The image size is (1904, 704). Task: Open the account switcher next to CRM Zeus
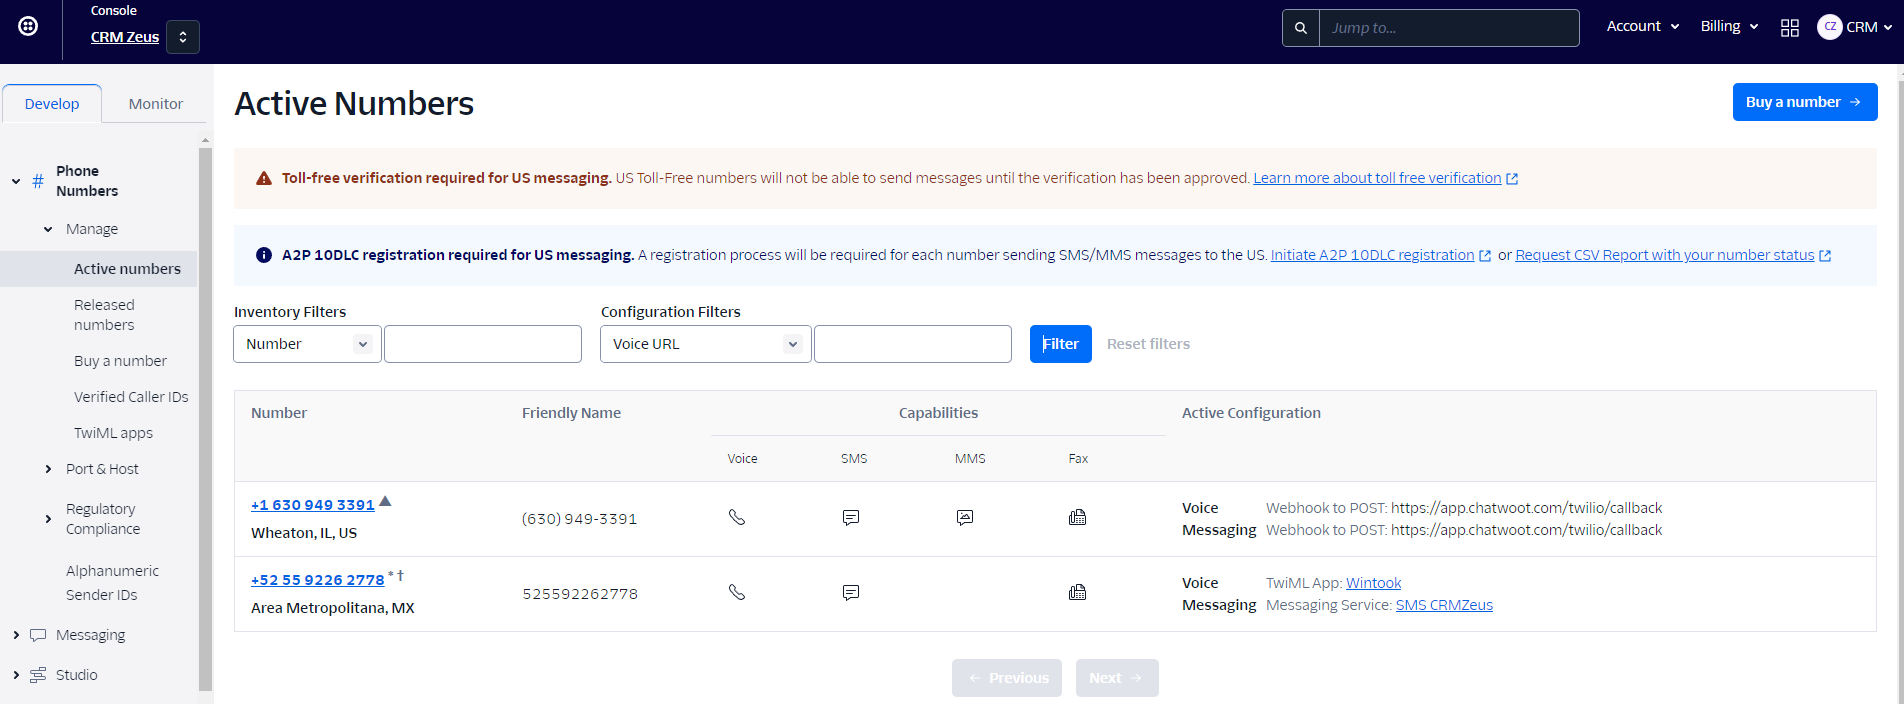[183, 37]
